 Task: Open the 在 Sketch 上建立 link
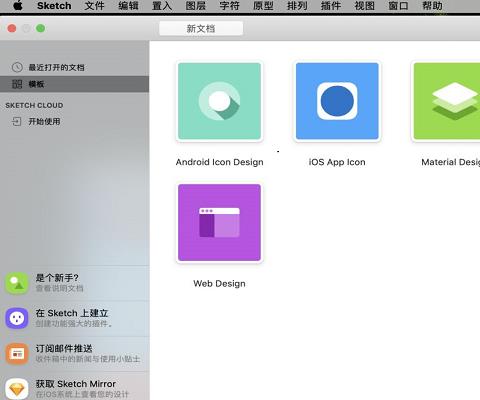72,313
